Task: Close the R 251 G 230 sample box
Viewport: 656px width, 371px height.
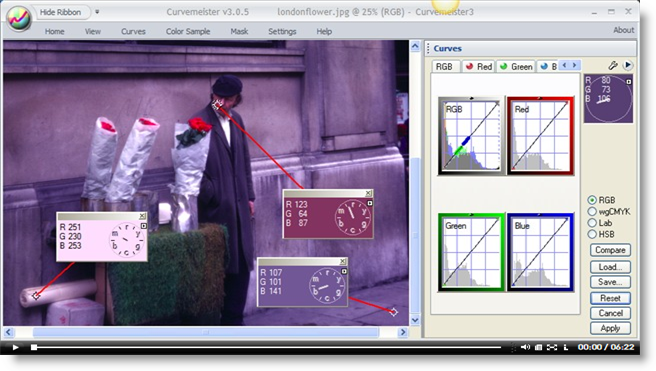Action: (x=142, y=216)
